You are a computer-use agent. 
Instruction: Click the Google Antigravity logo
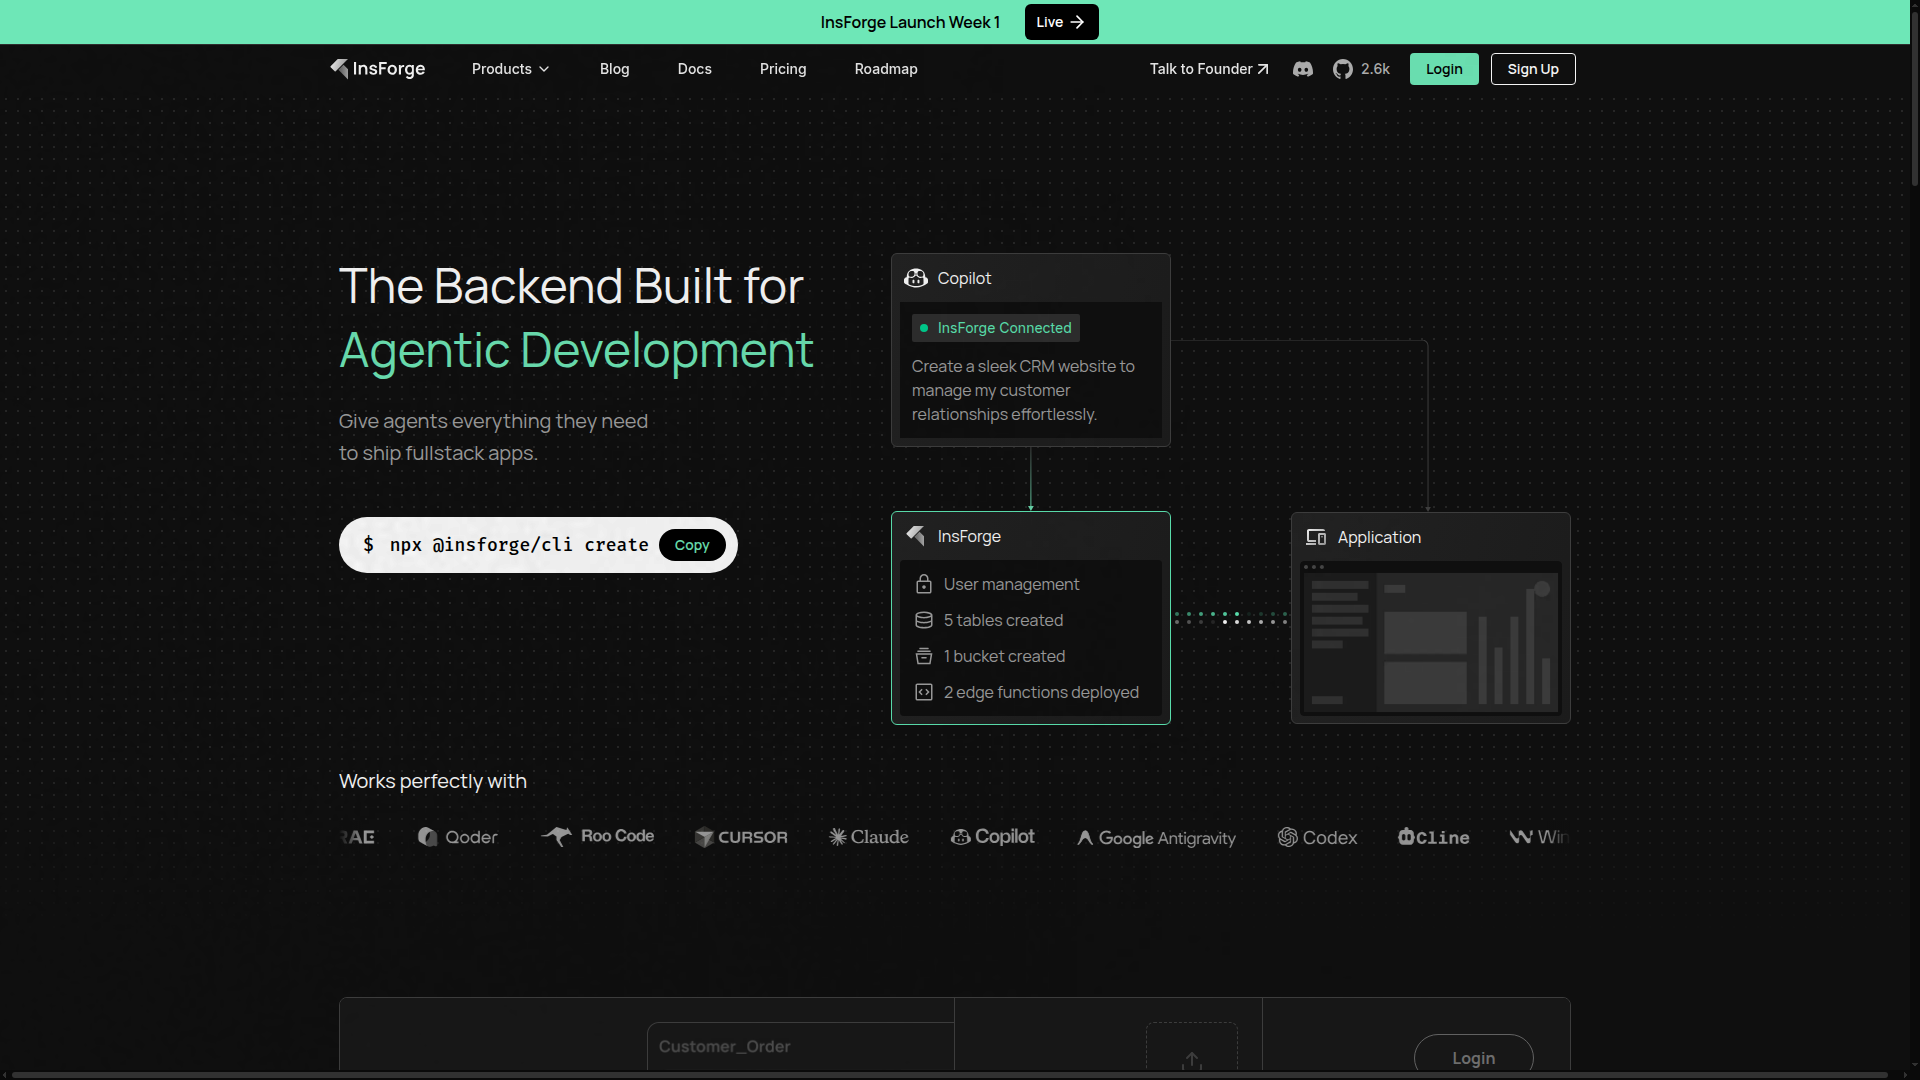[x=1156, y=839]
